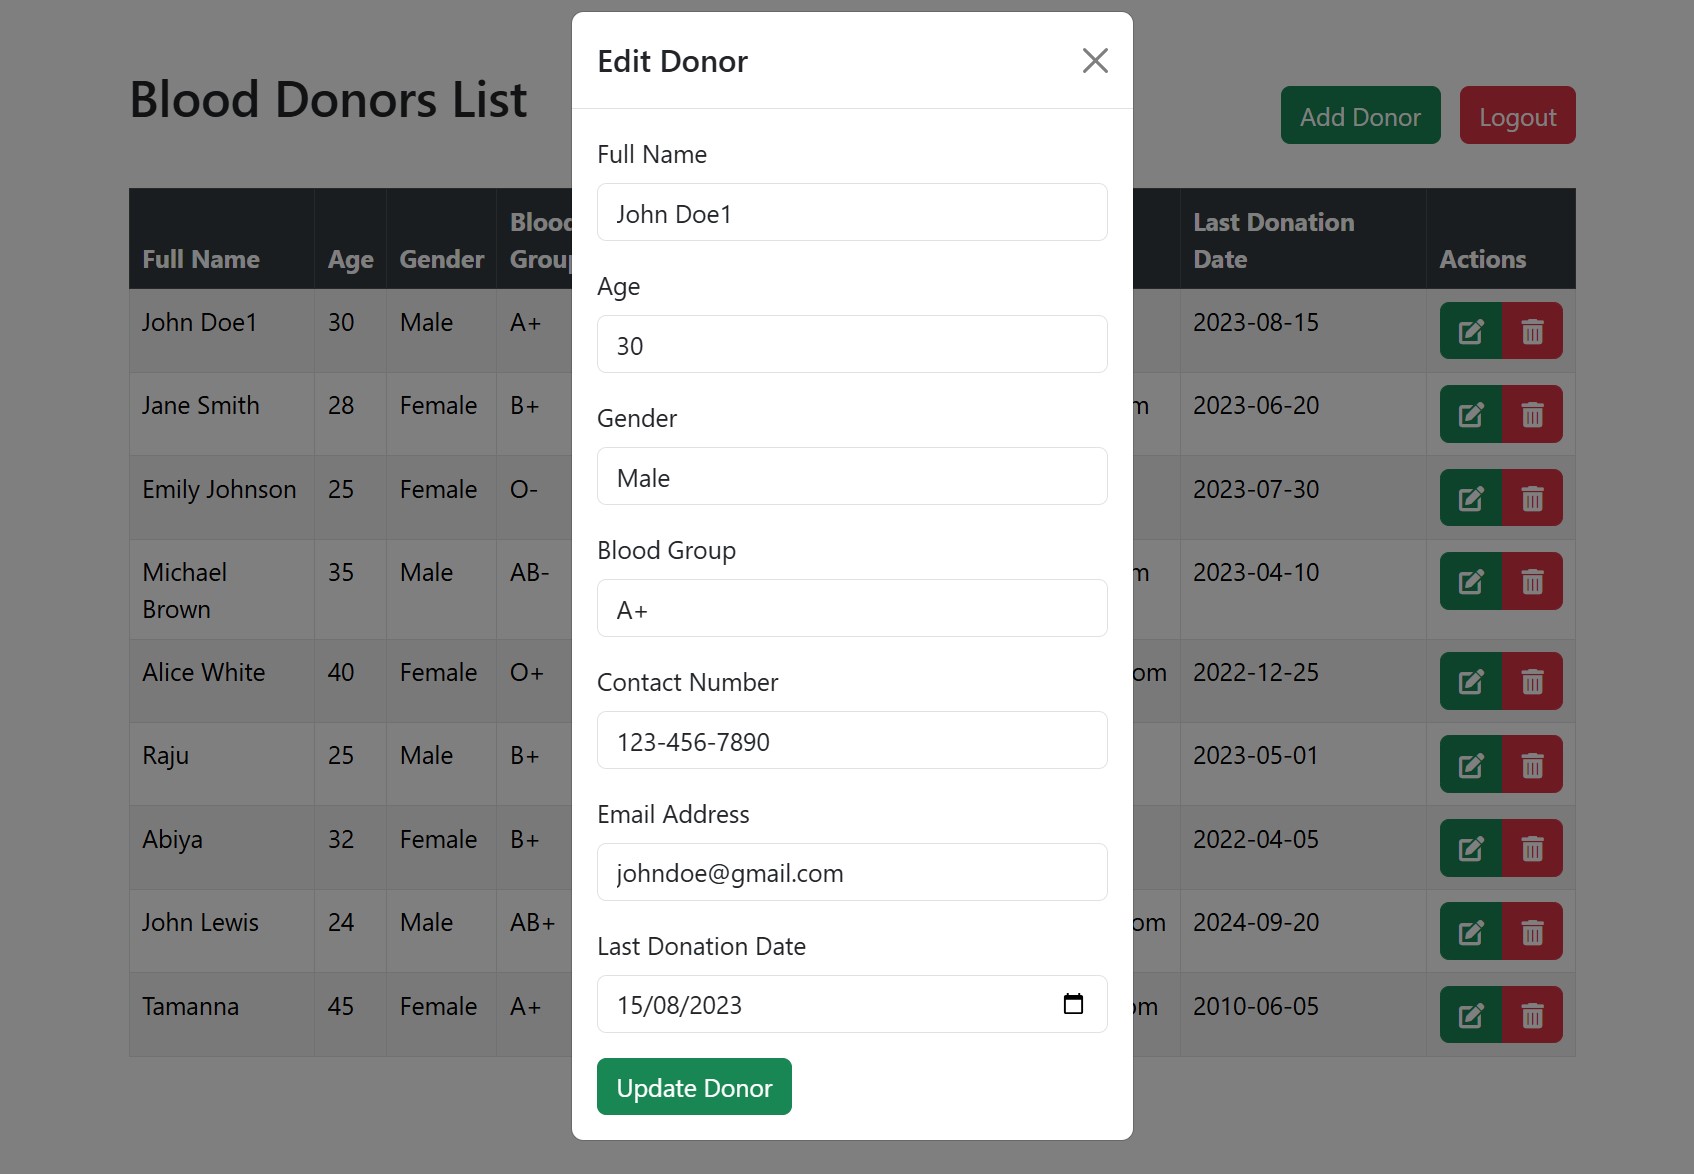Click edit icon for John Doe1 row
Screen dimensions: 1694x1174
[x=1470, y=331]
